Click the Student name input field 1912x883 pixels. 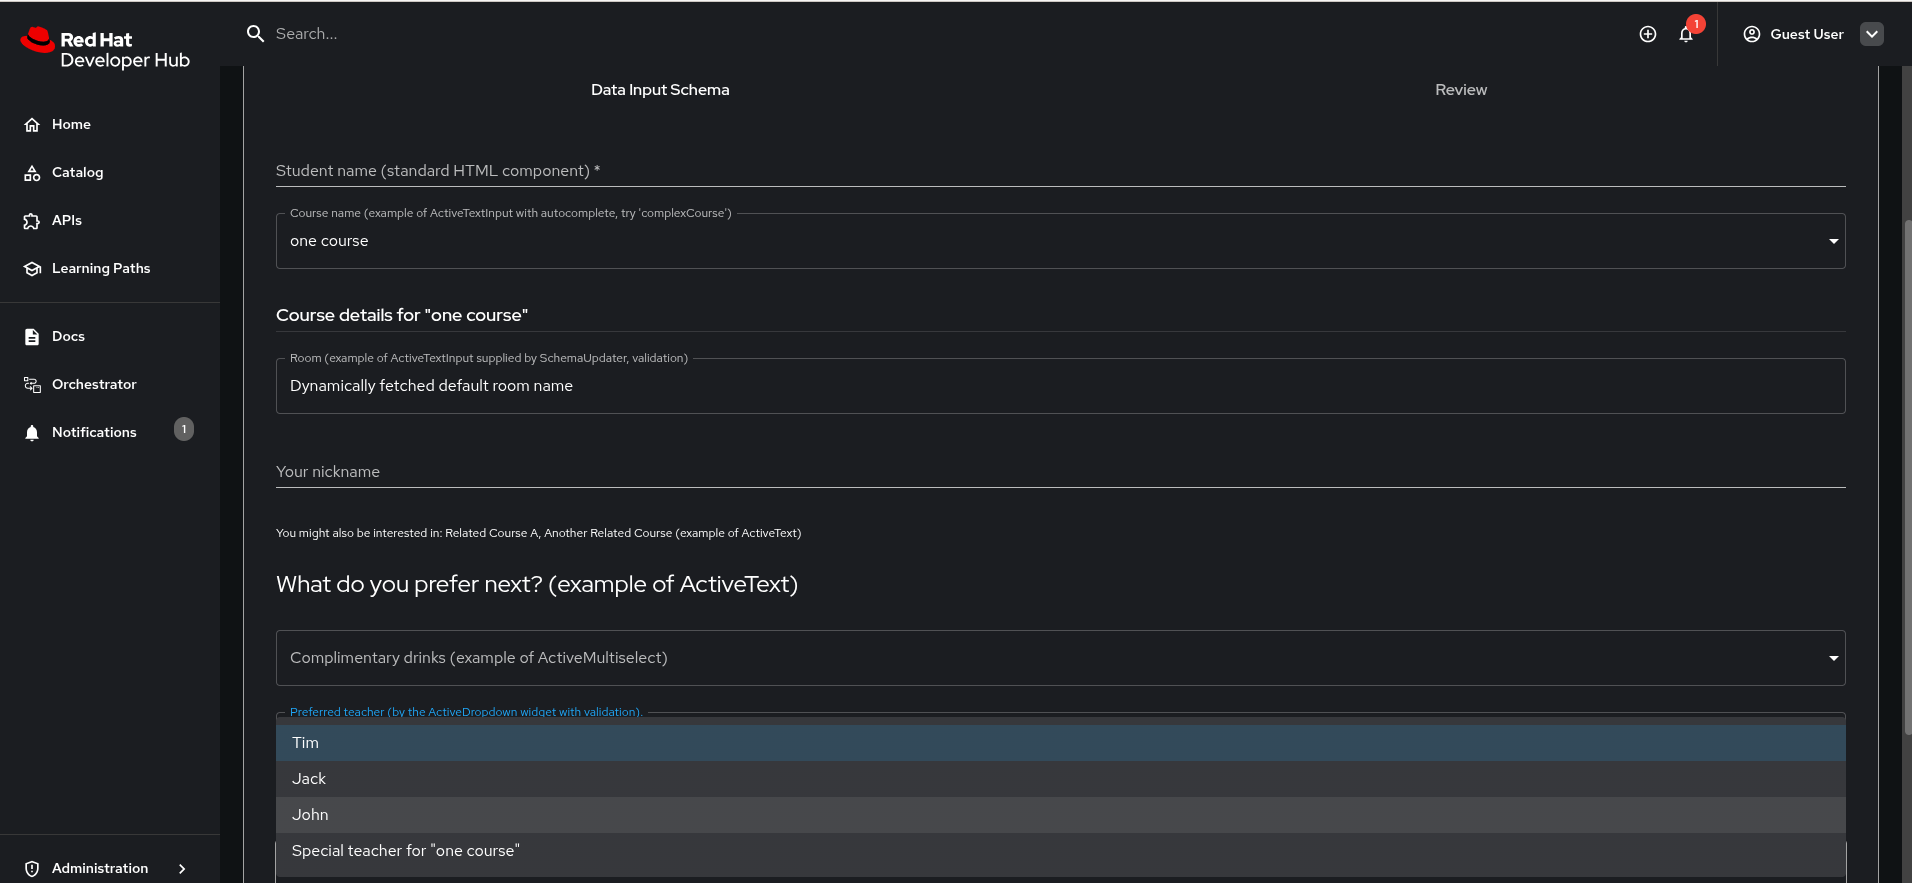pos(1060,171)
